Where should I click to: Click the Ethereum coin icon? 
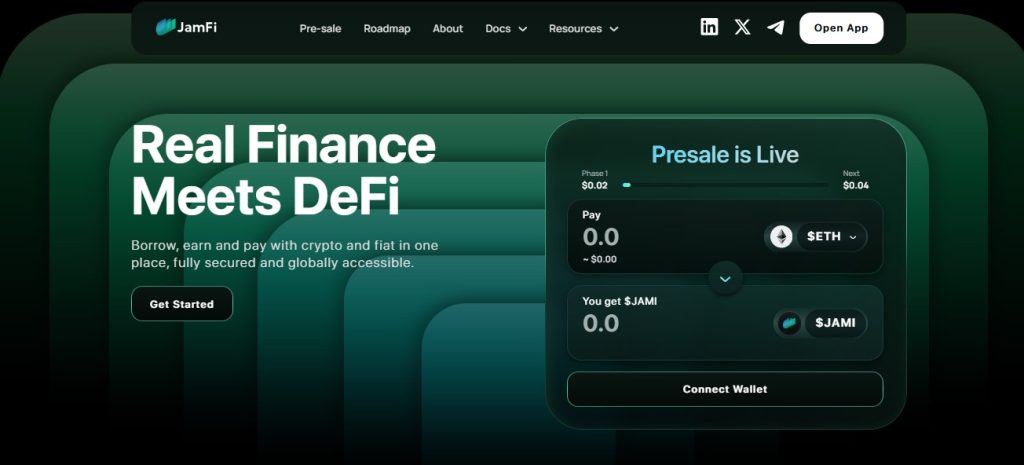coord(781,237)
